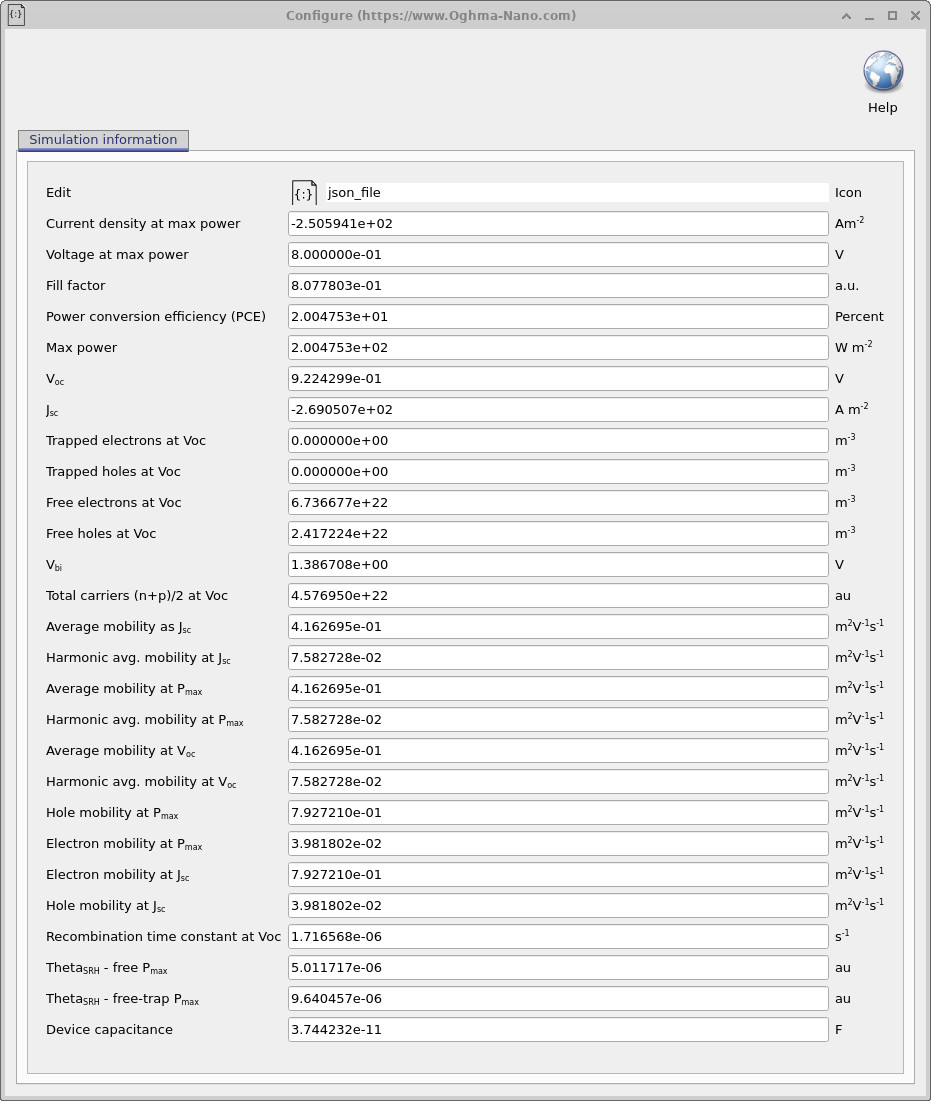931x1101 pixels.
Task: Click the 'Percent' unit text
Action: click(859, 316)
